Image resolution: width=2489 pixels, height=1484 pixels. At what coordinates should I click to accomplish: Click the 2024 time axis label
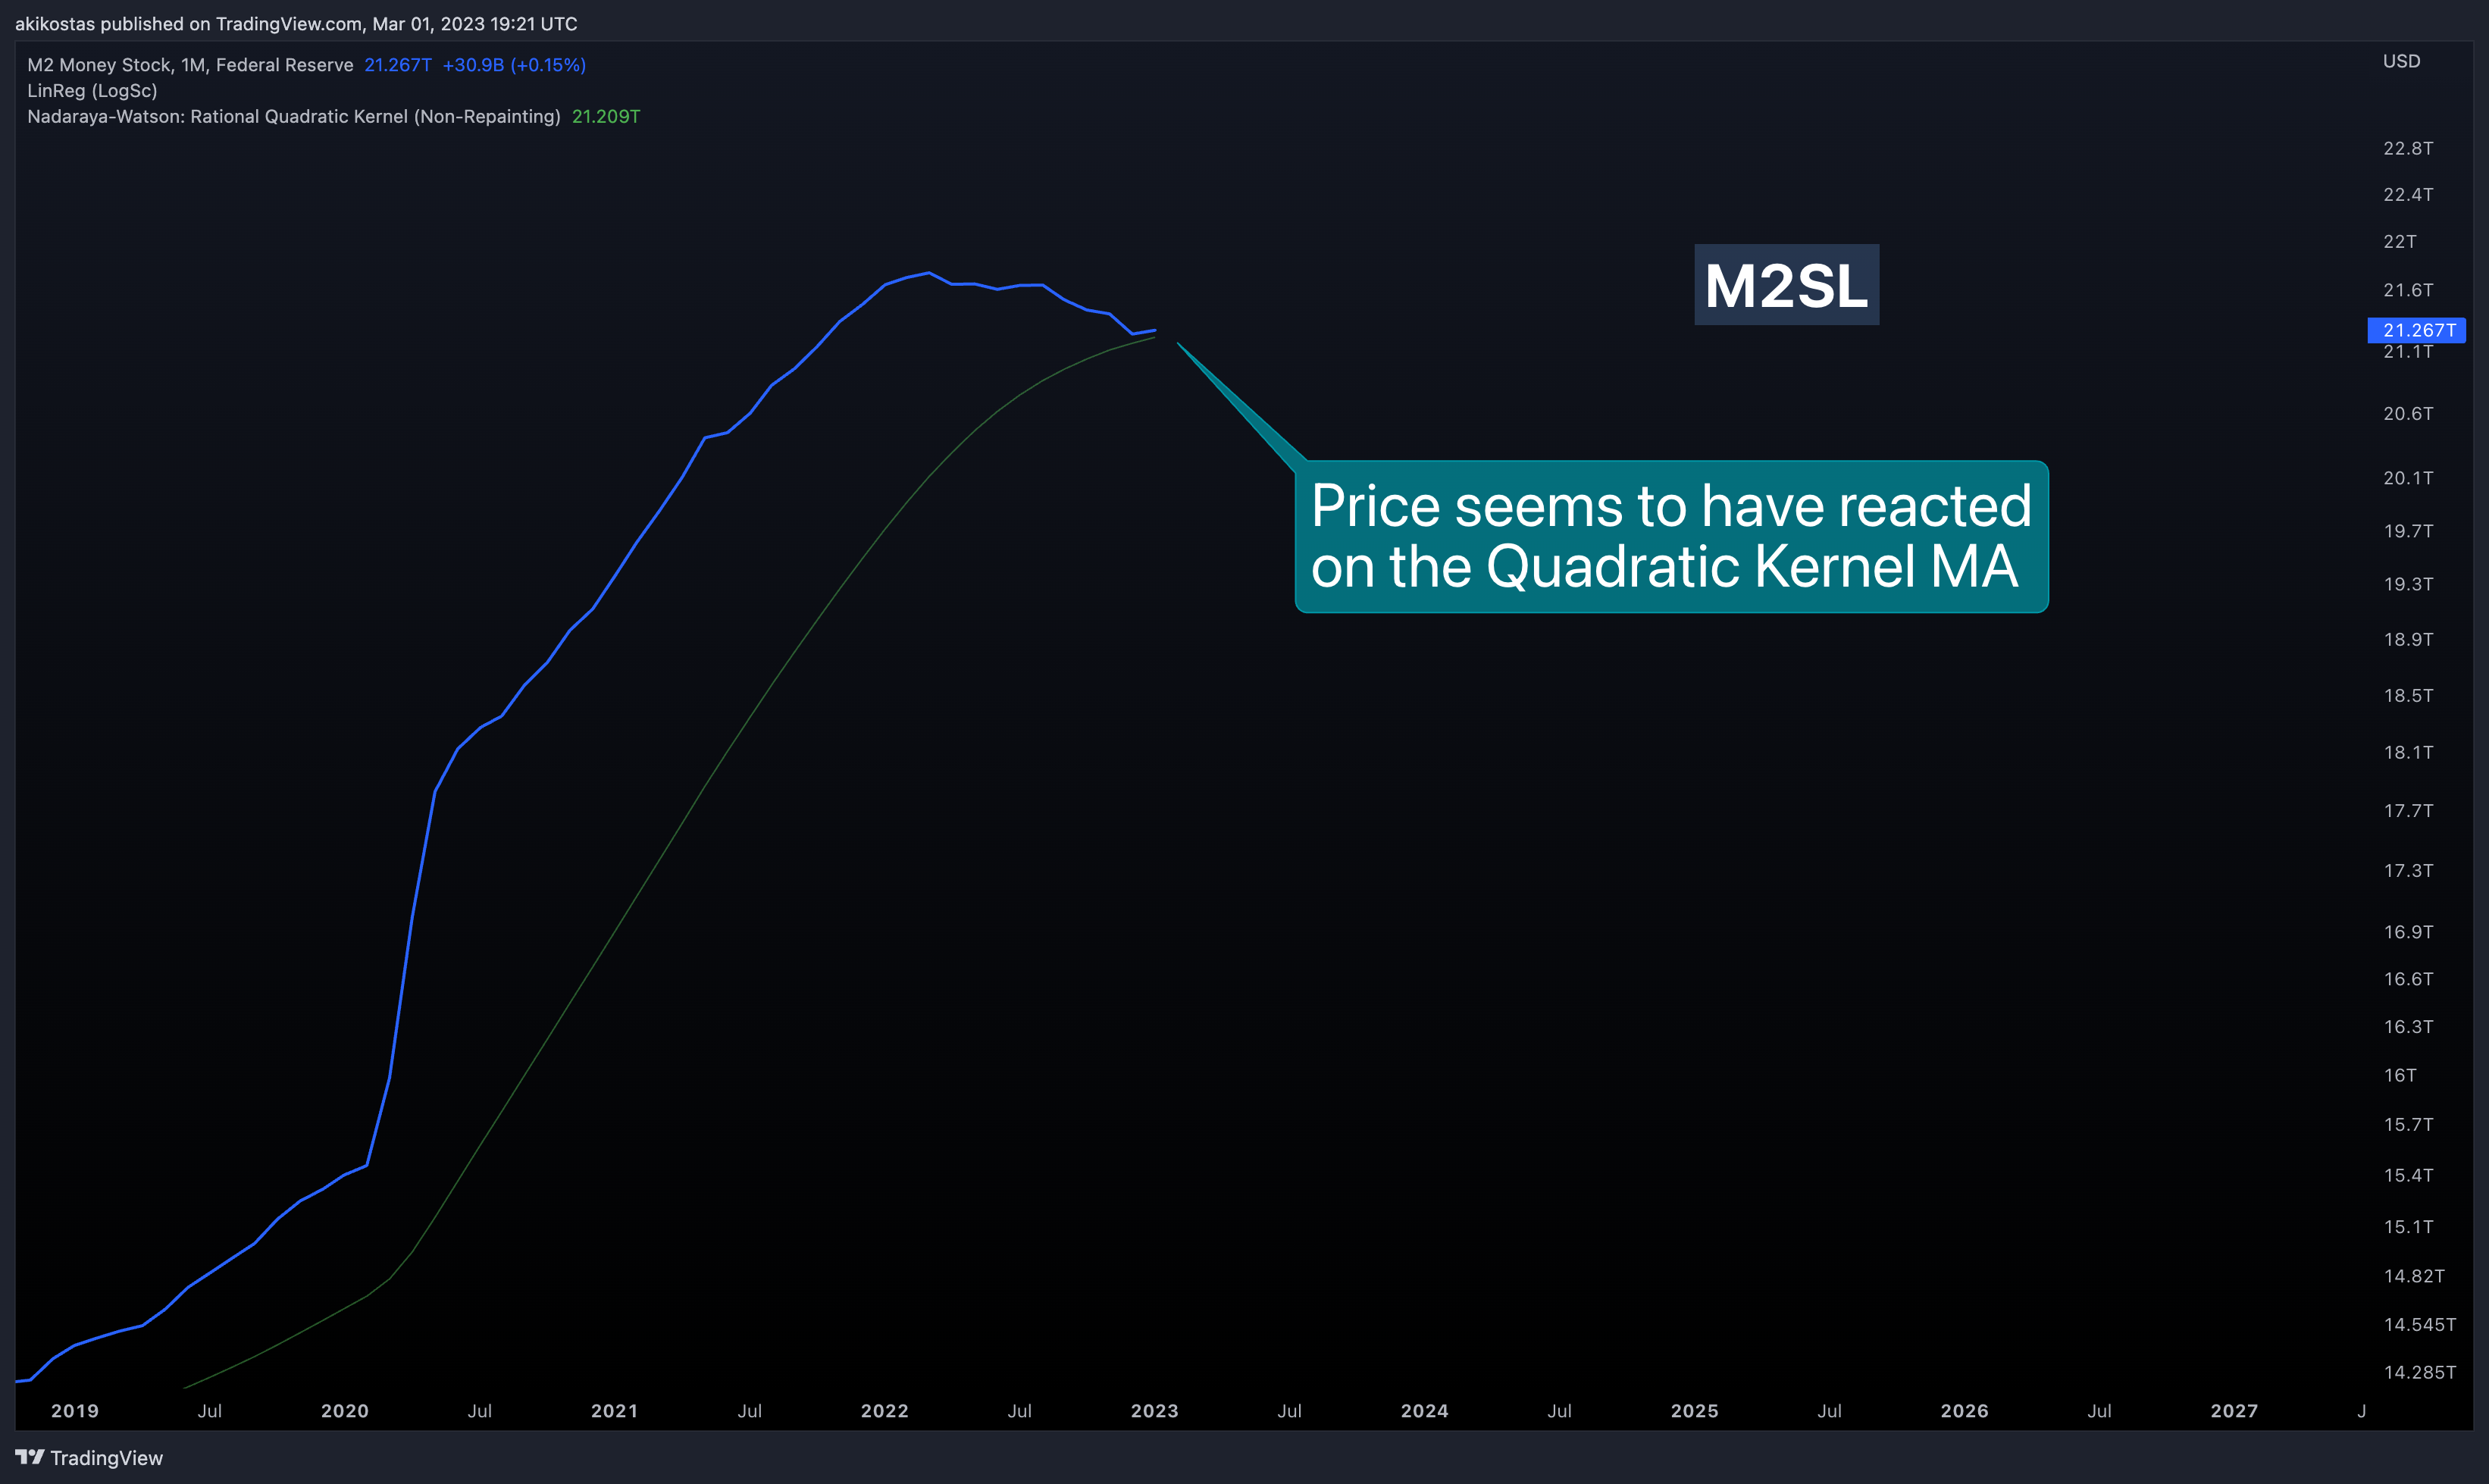pyautogui.click(x=1425, y=1411)
